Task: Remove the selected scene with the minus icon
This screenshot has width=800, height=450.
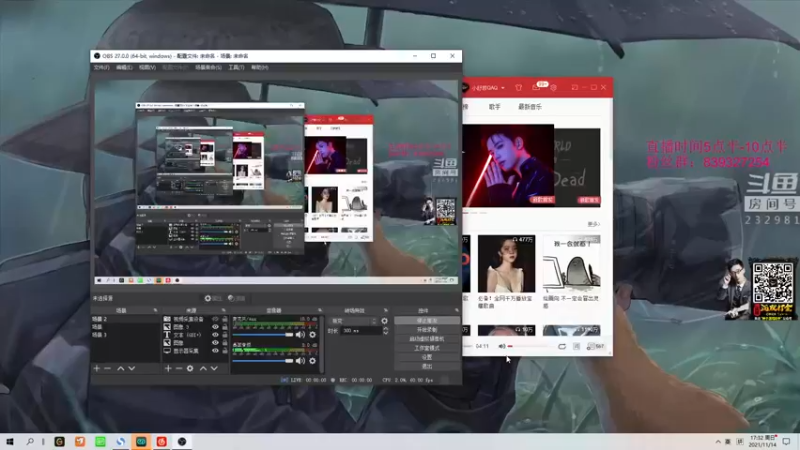Action: (108, 368)
